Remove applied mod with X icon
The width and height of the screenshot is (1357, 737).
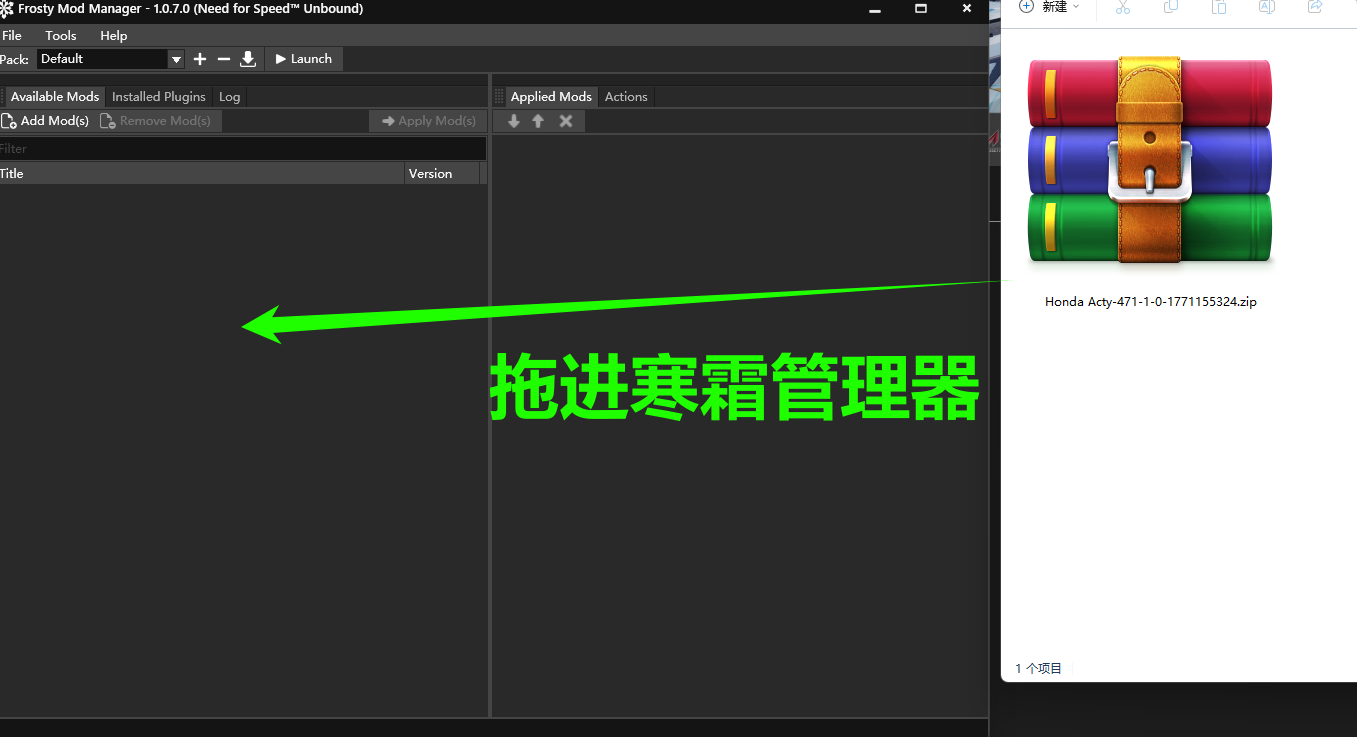click(566, 121)
